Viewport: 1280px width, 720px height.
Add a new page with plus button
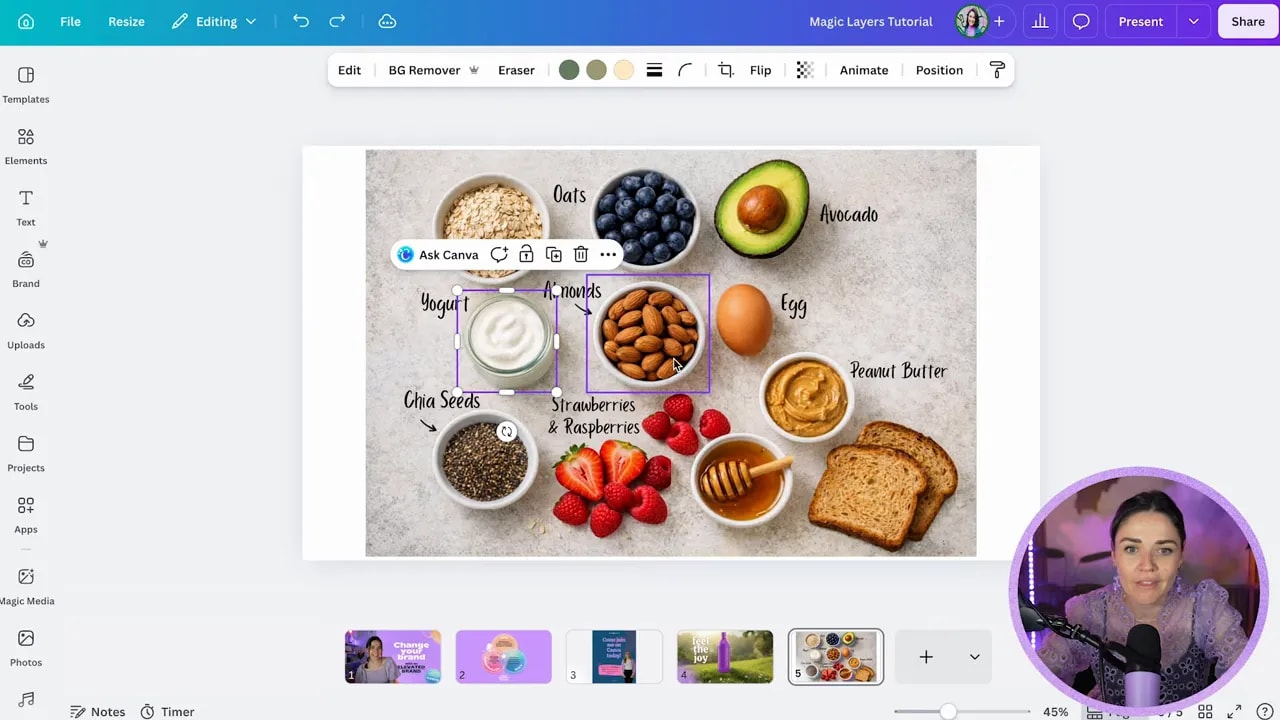point(926,657)
